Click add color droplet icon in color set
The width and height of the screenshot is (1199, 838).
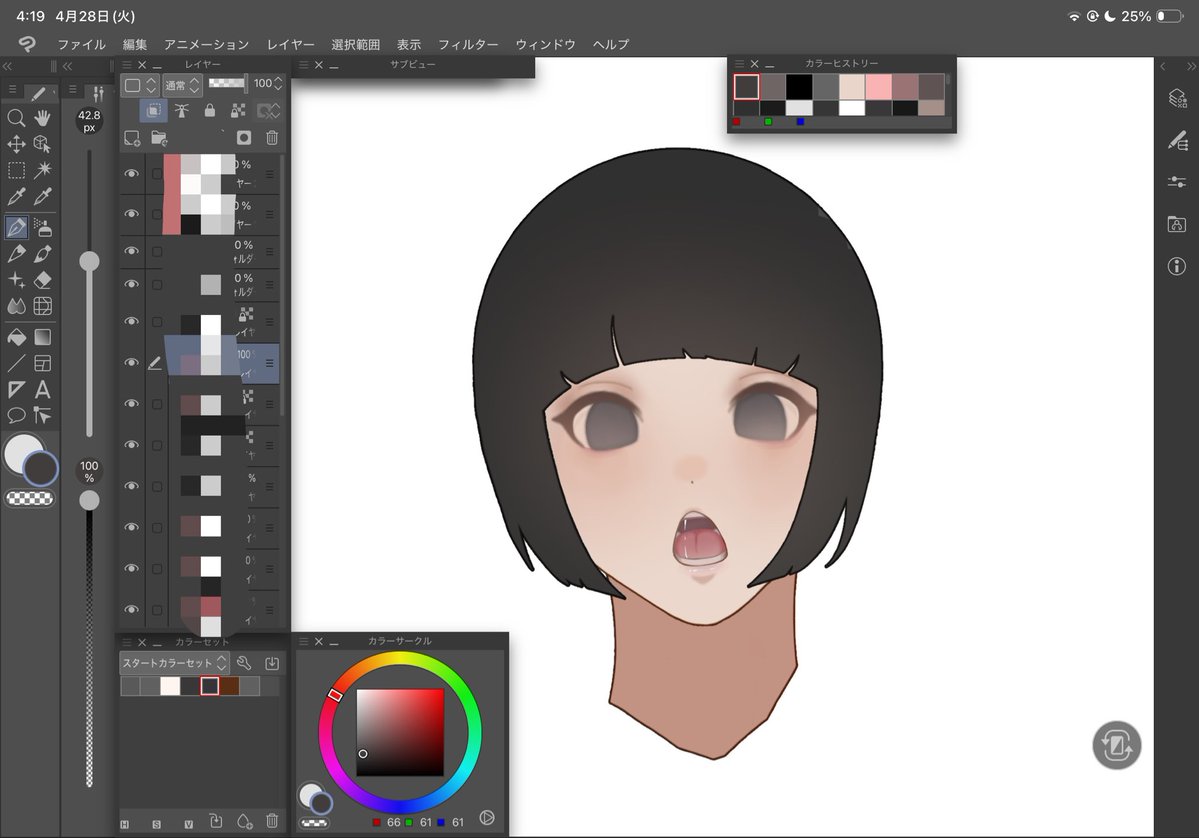(244, 821)
